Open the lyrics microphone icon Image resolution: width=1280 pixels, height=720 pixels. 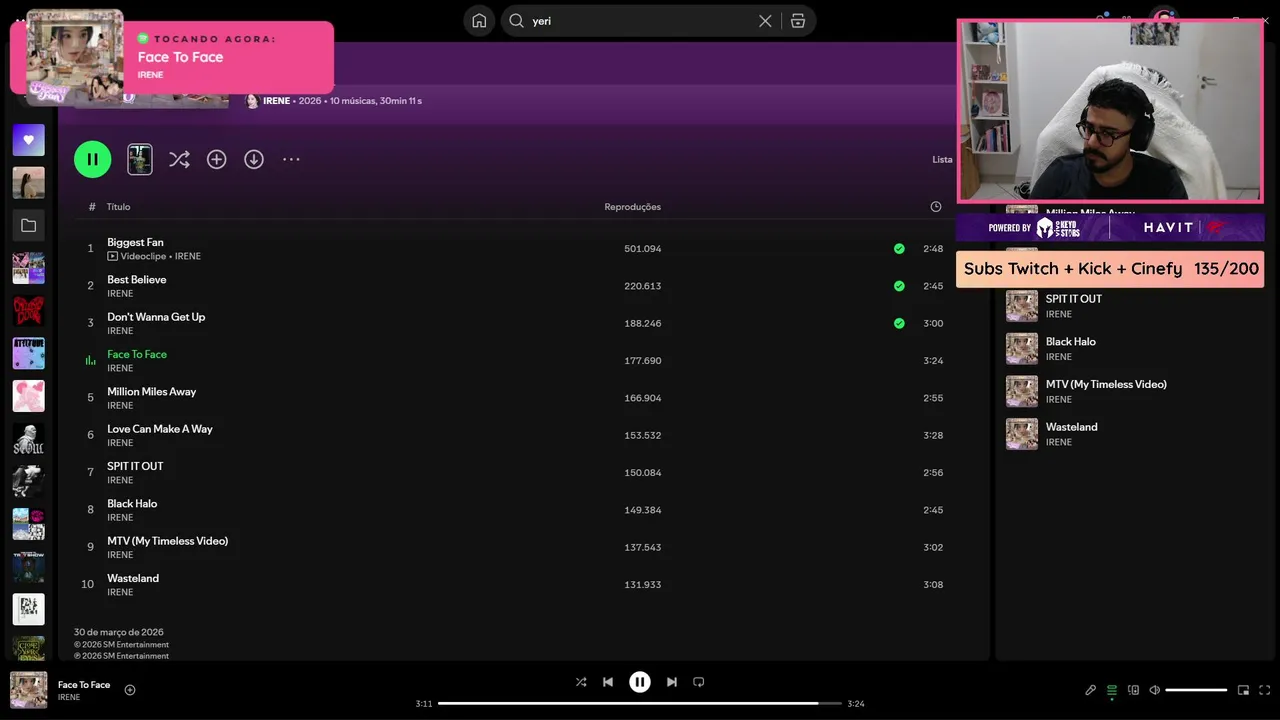coord(1091,690)
